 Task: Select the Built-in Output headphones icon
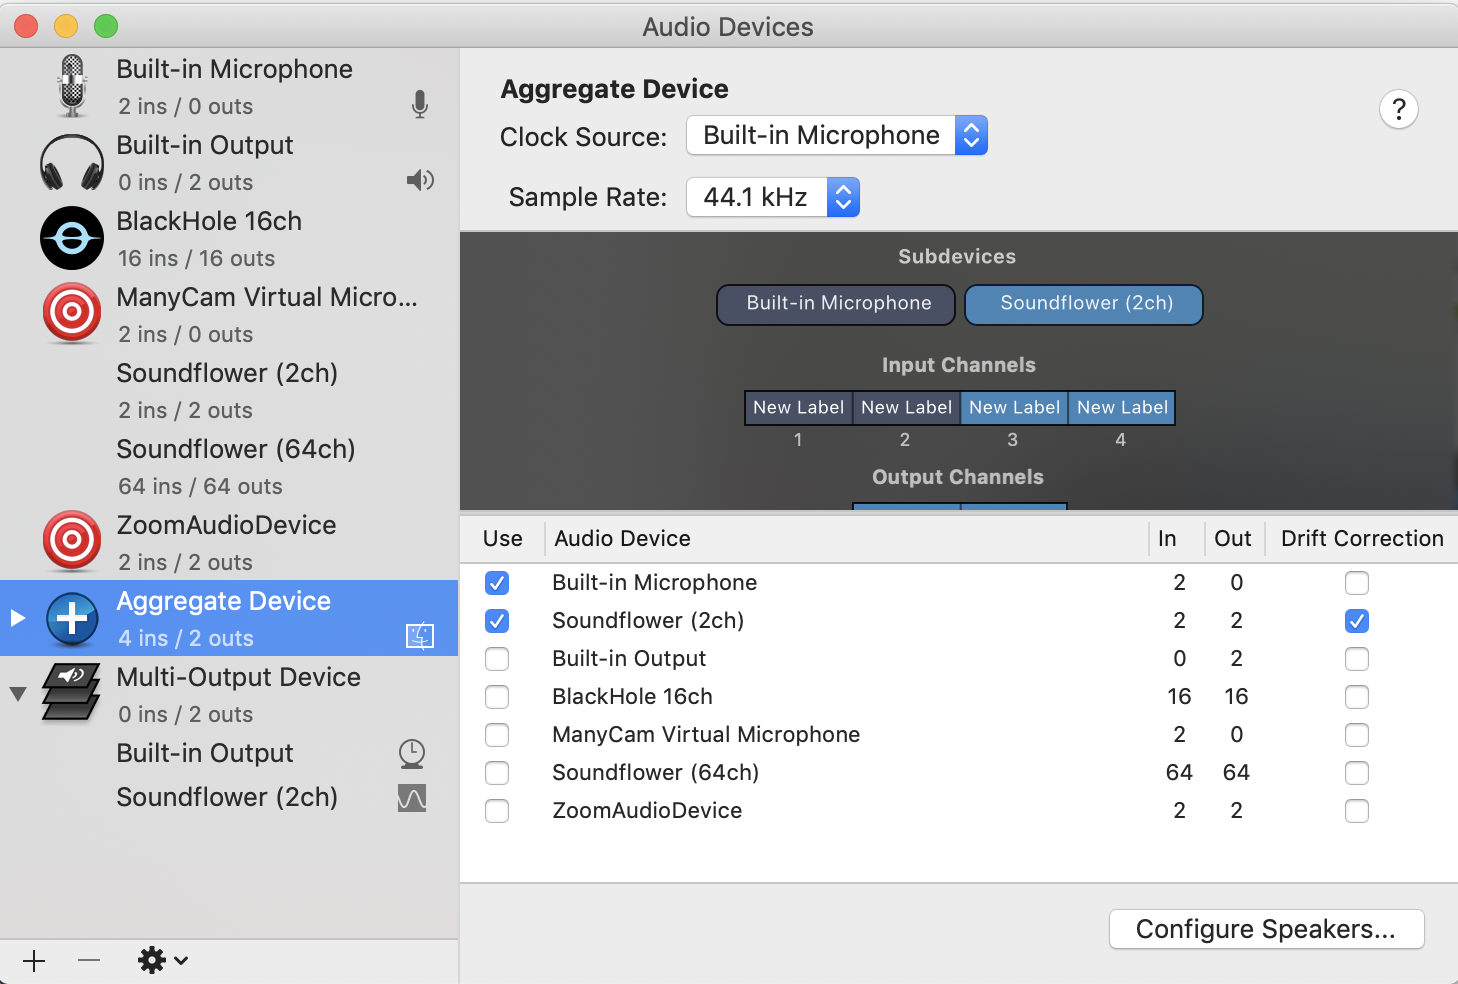[72, 163]
